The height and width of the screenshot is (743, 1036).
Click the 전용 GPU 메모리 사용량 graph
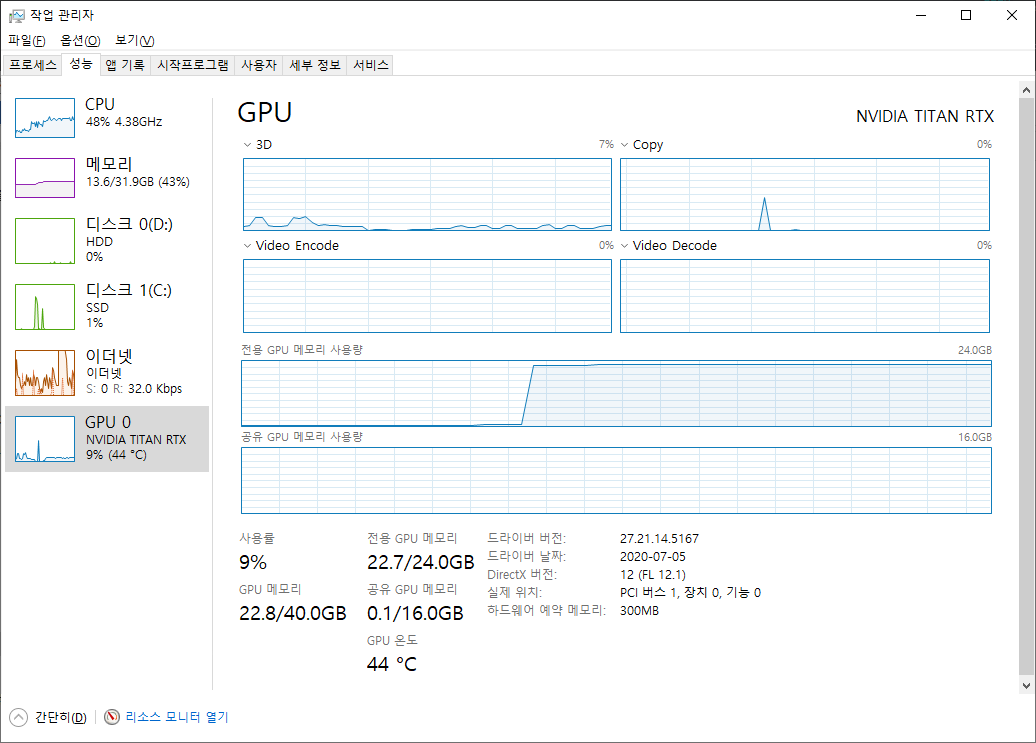pos(616,393)
